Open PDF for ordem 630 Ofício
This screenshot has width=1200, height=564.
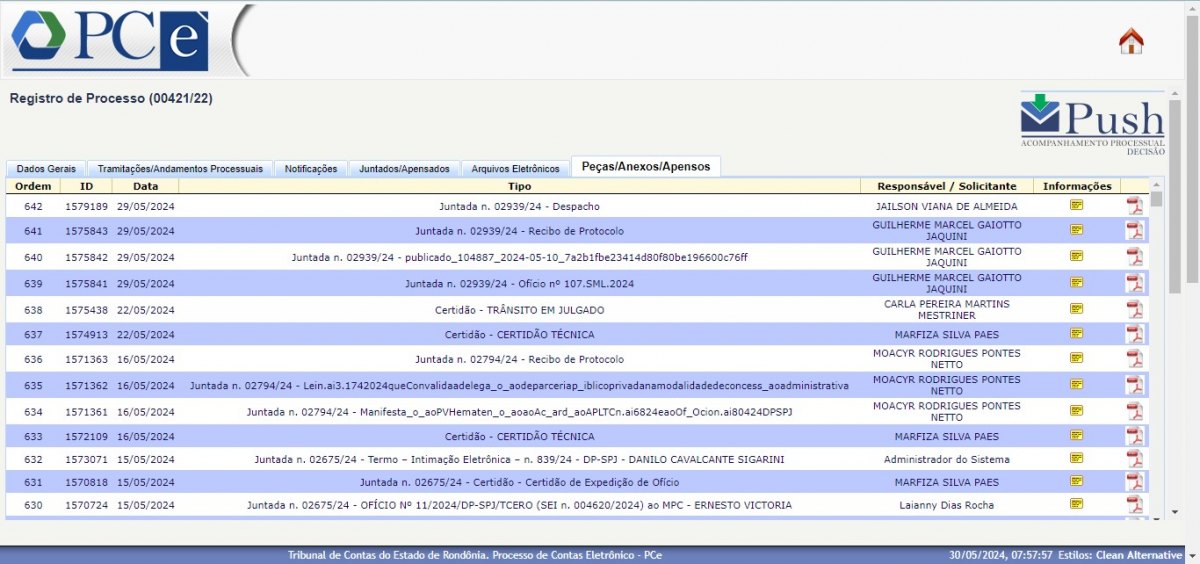coord(1134,505)
